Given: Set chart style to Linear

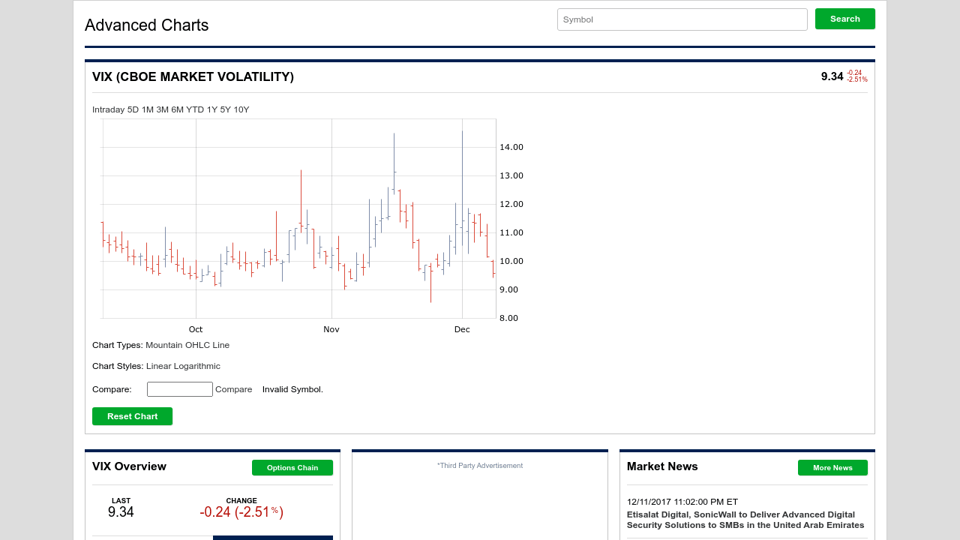Looking at the screenshot, I should click(x=160, y=366).
